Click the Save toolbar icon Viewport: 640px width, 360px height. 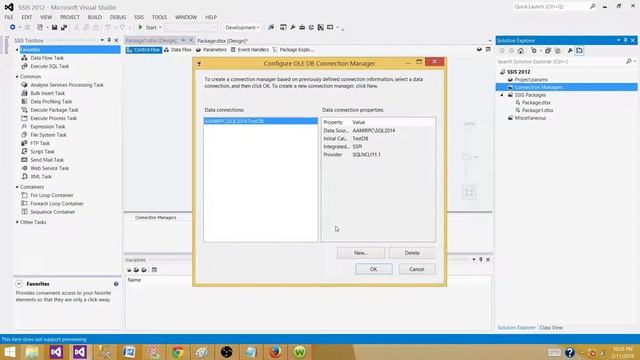(x=54, y=27)
